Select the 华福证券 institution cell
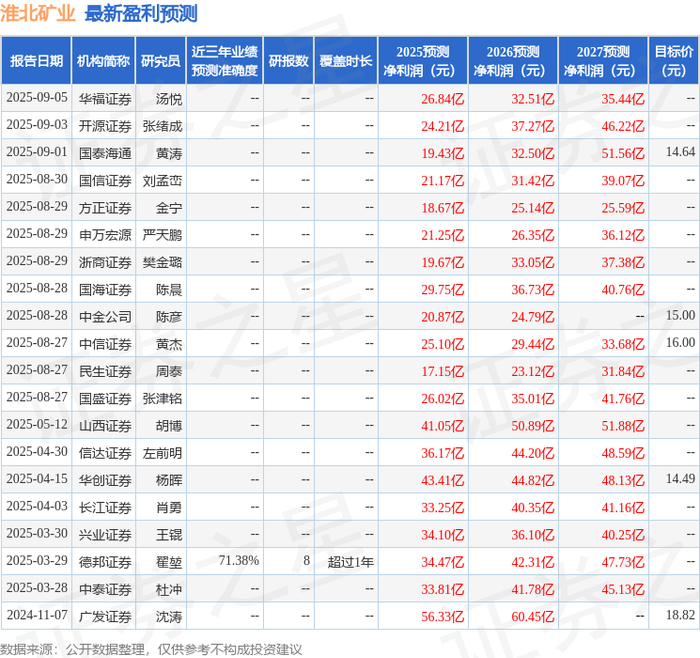The height and width of the screenshot is (658, 700). click(x=105, y=99)
